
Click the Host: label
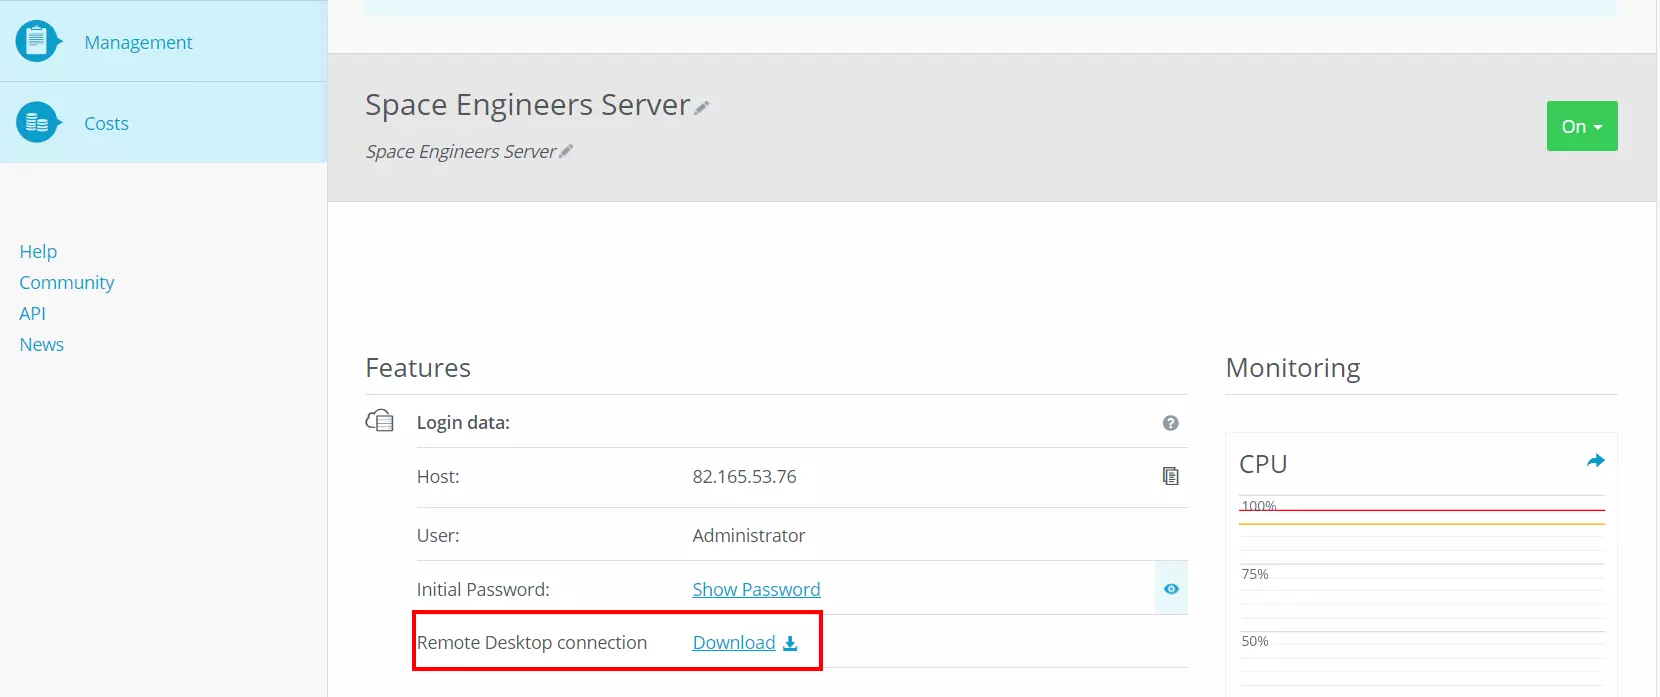click(438, 477)
